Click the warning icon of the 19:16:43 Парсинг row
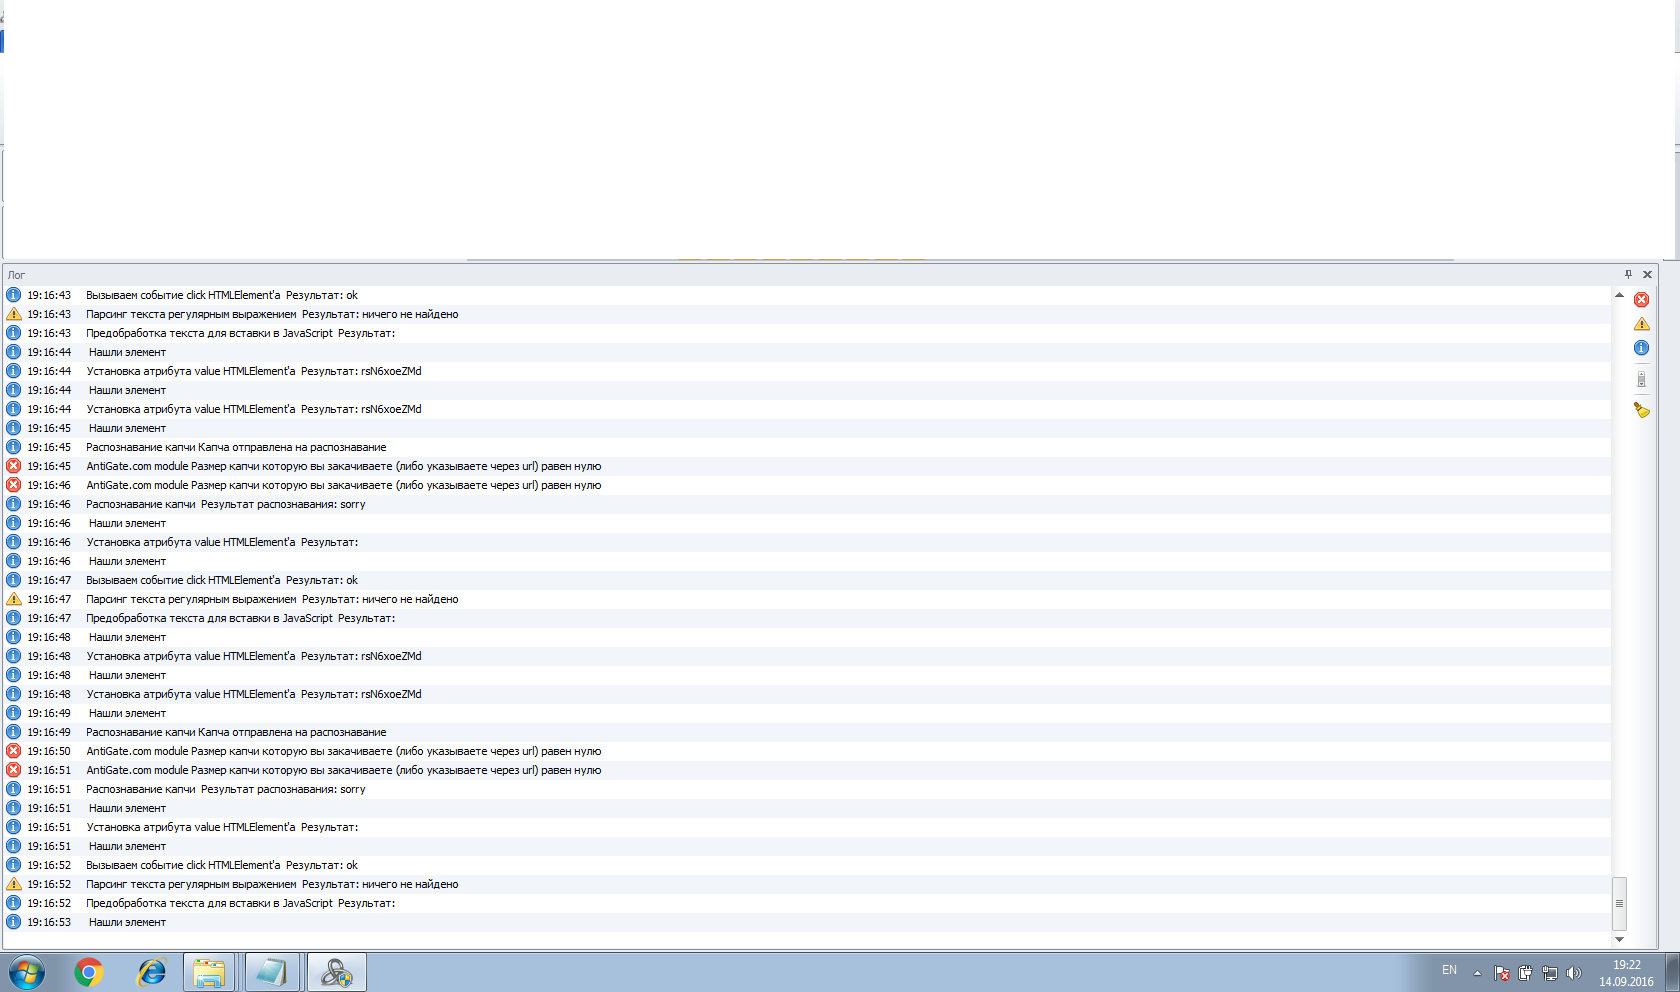 [14, 314]
